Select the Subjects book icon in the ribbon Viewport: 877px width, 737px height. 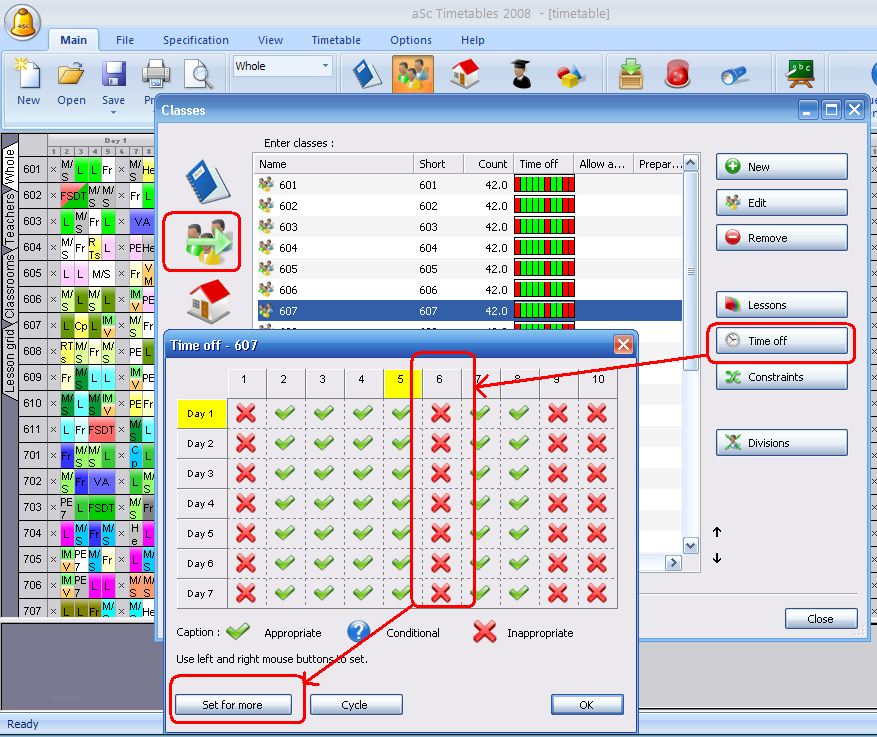click(366, 74)
